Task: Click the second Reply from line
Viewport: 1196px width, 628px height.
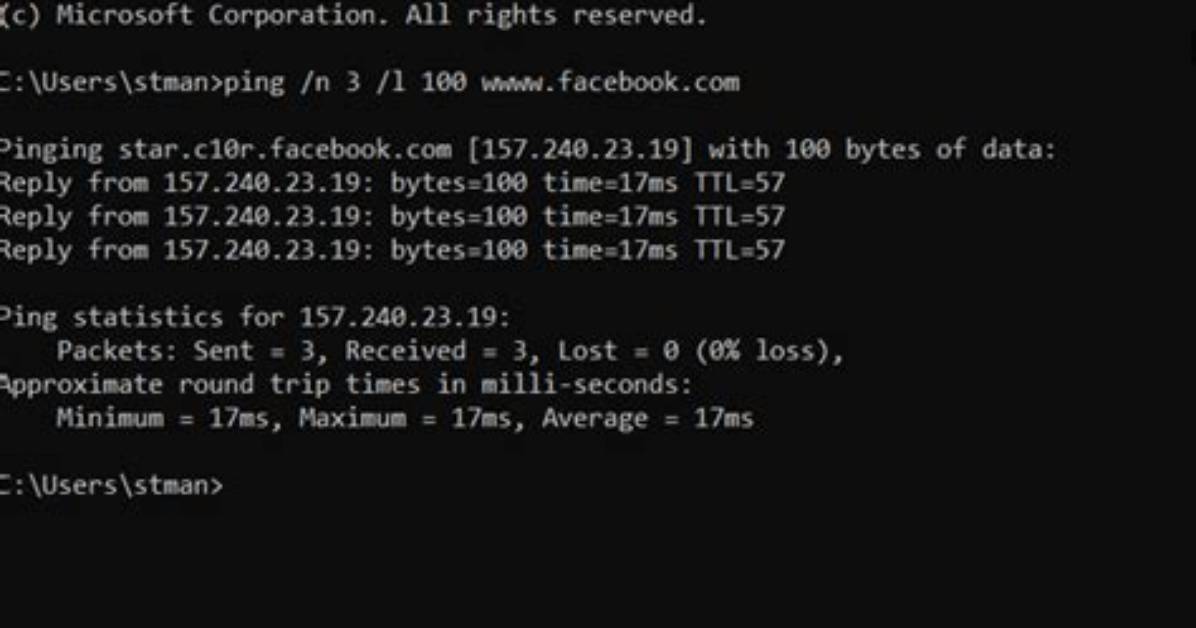Action: 392,217
